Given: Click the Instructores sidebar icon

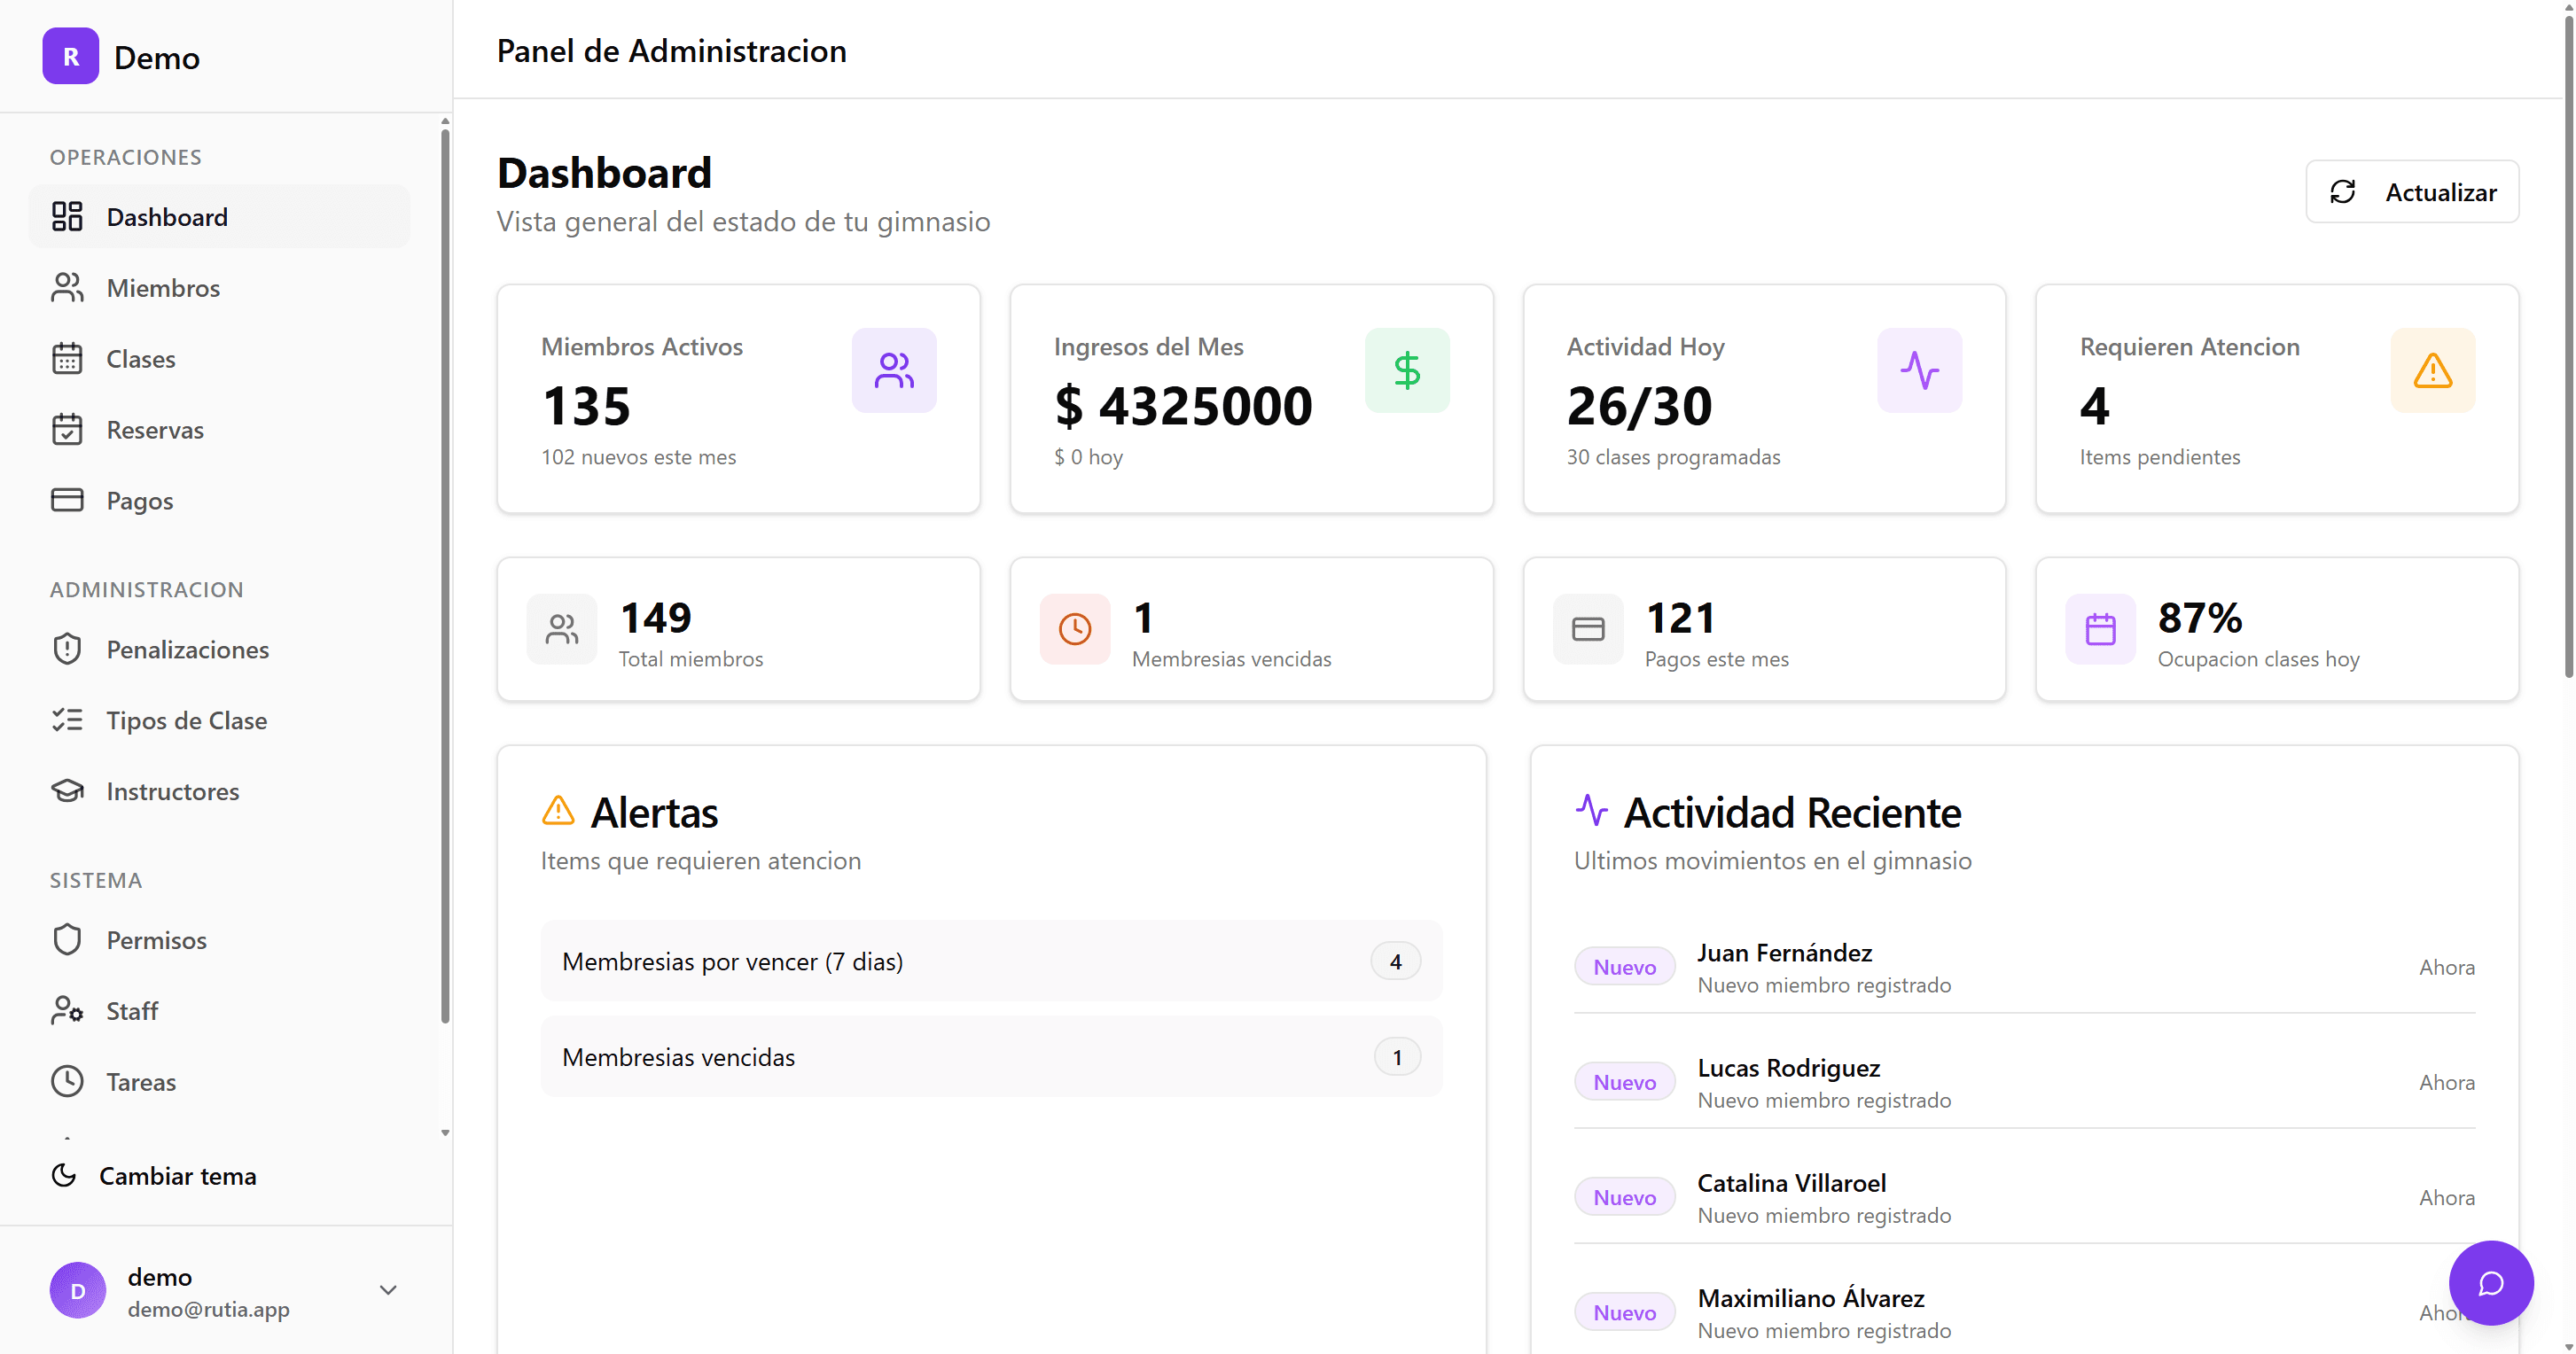Looking at the screenshot, I should [x=67, y=790].
